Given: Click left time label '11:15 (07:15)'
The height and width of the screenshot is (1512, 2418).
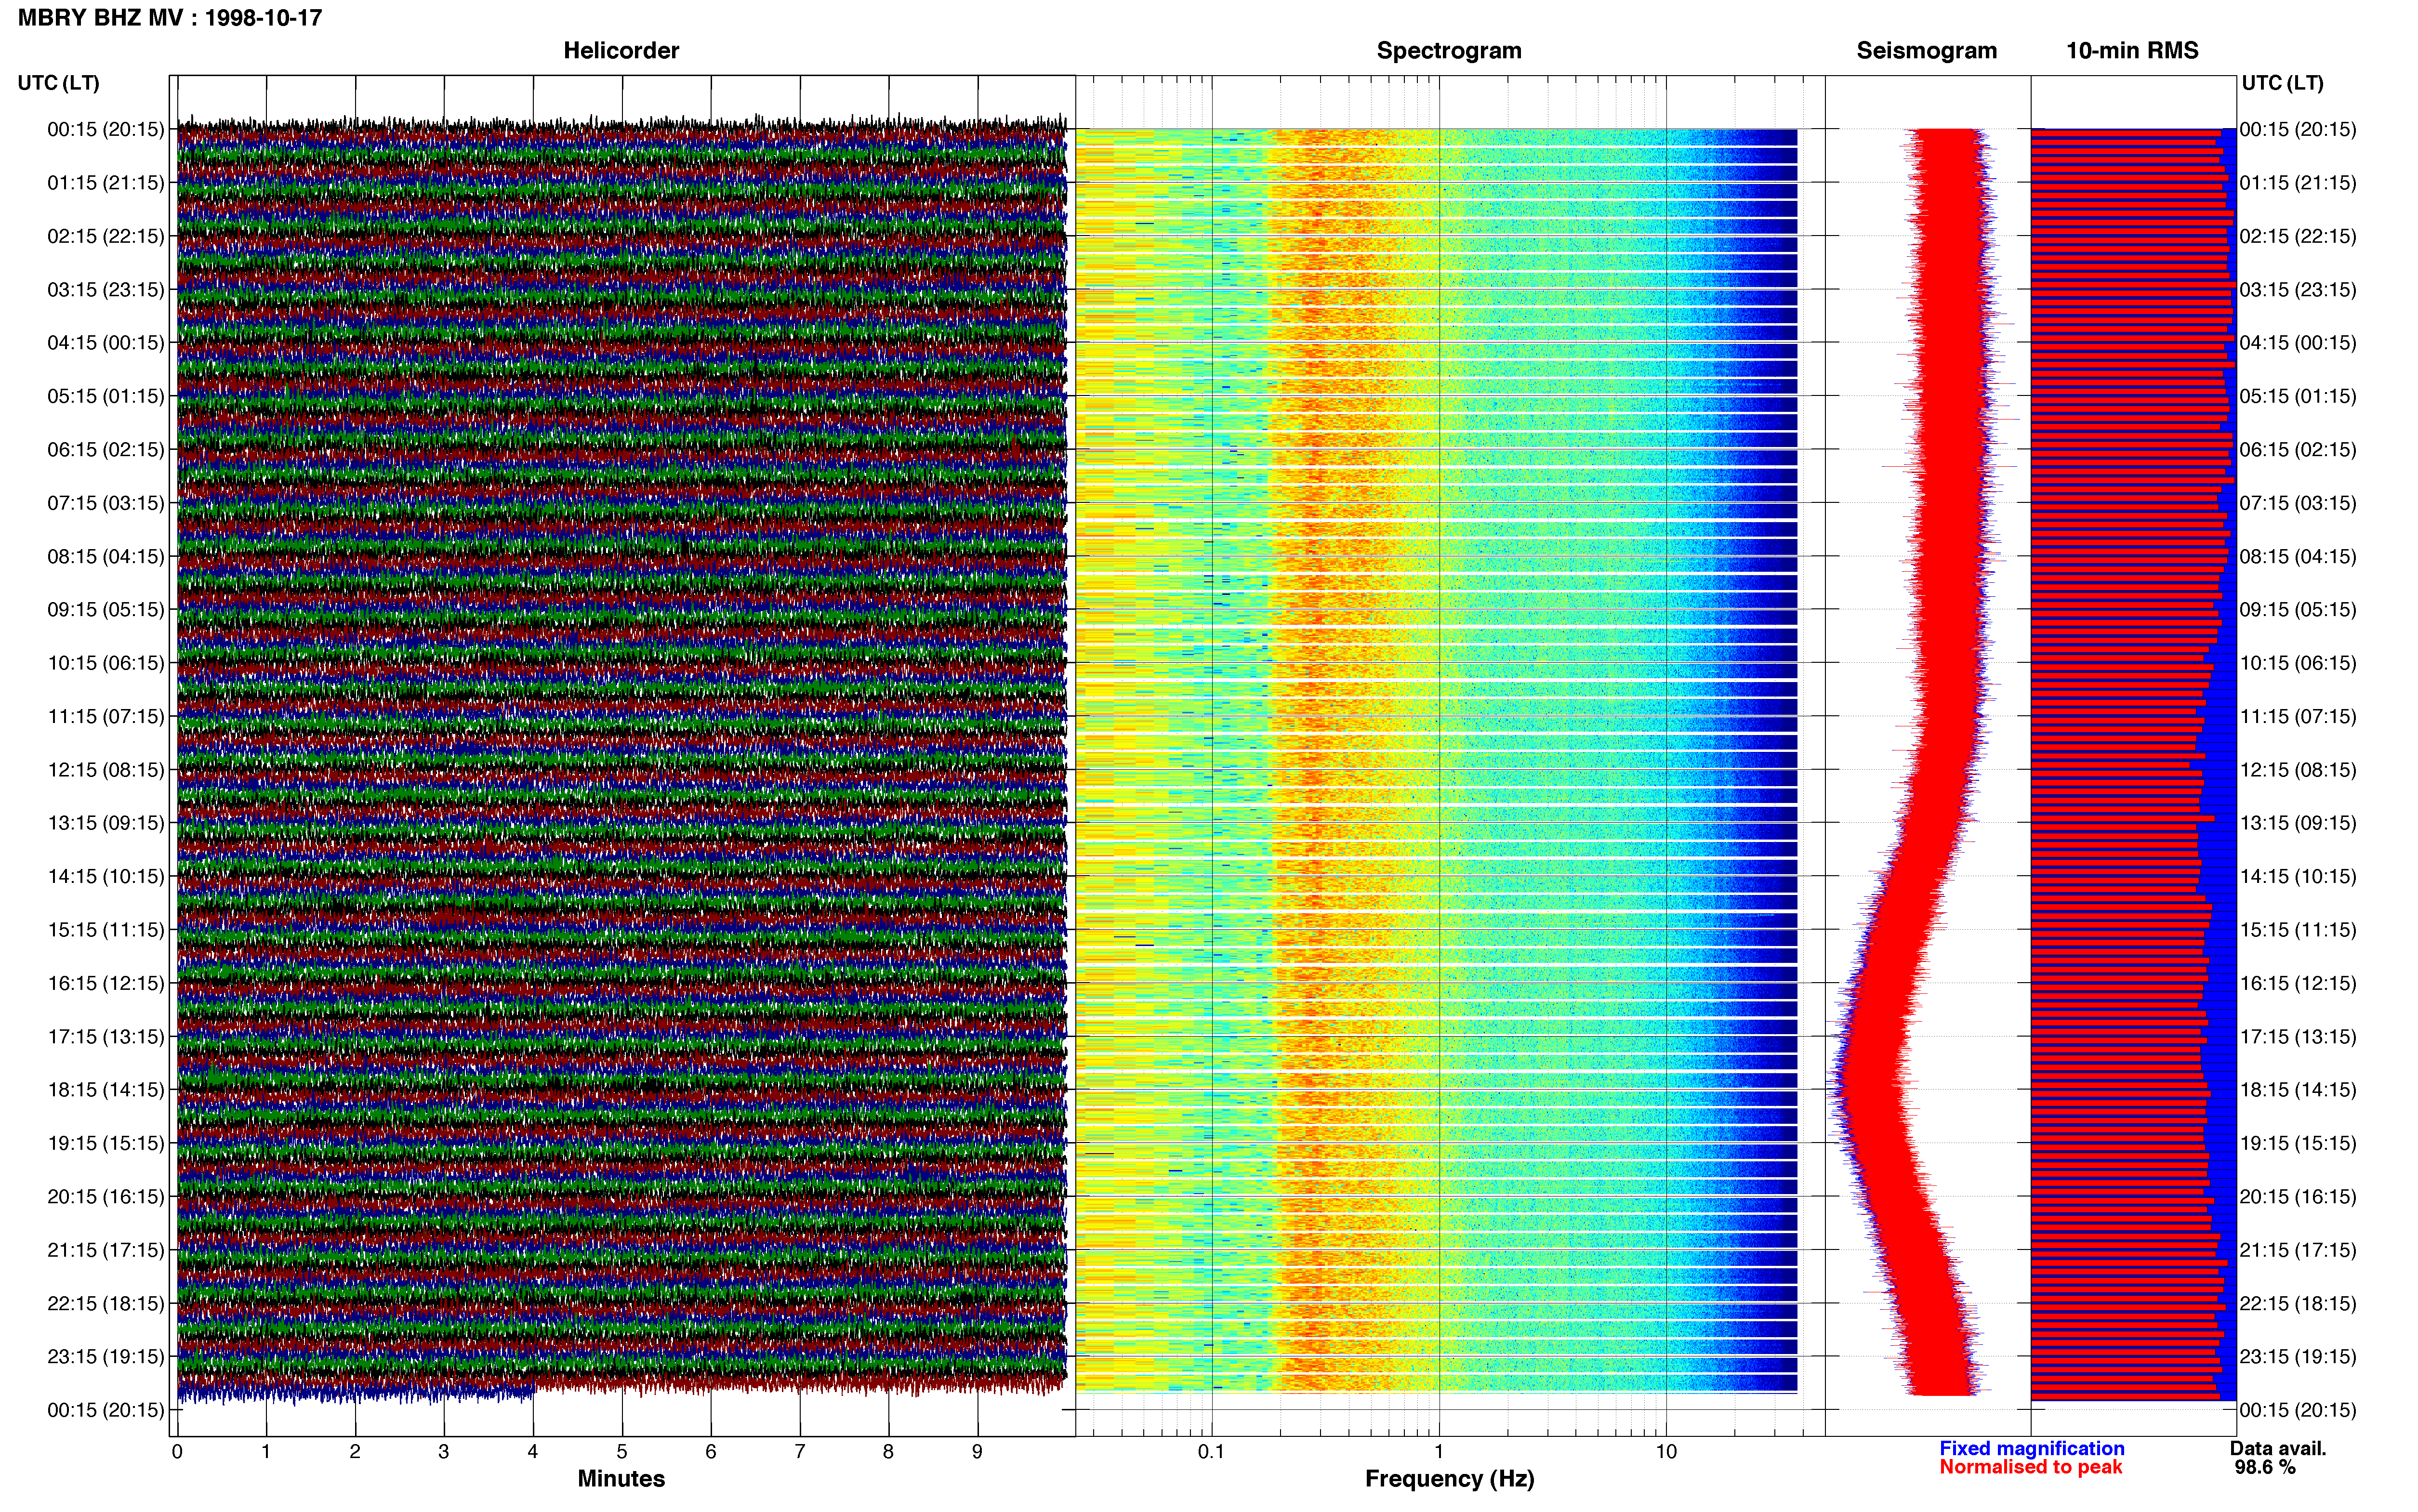Looking at the screenshot, I should [106, 716].
